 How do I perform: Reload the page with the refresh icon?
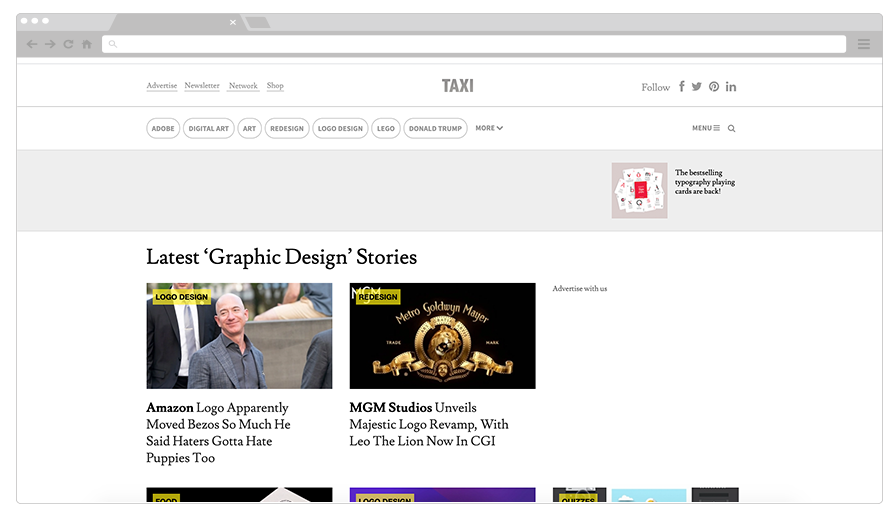pyautogui.click(x=68, y=44)
